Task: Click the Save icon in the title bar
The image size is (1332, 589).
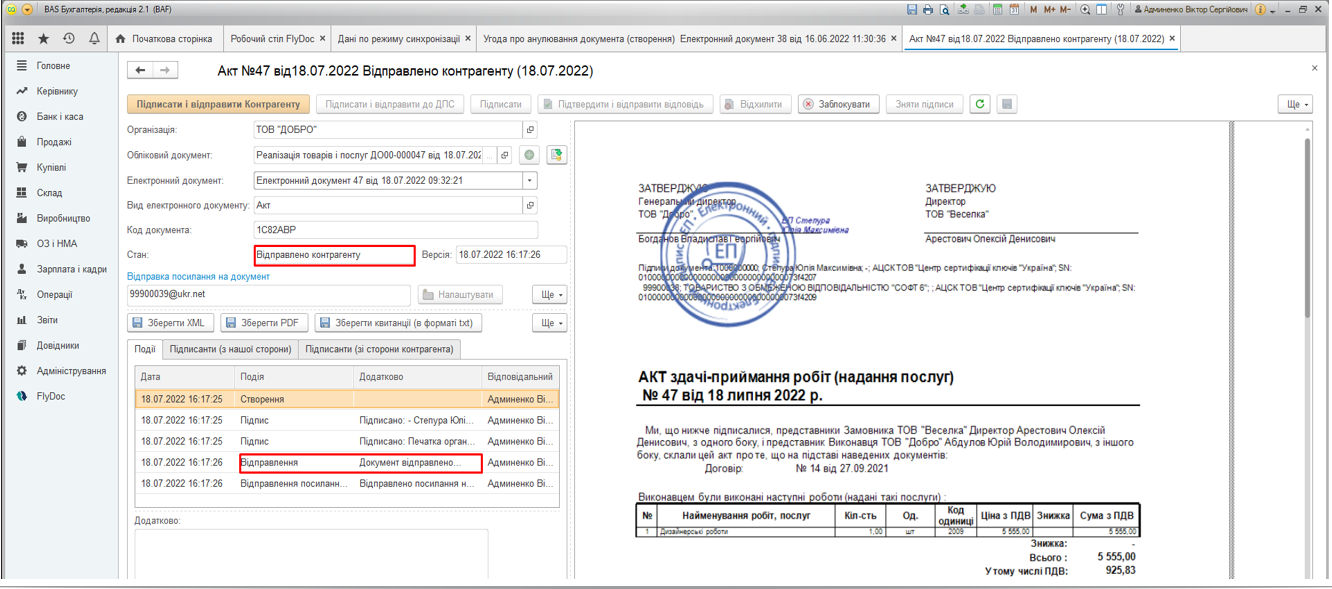Action: coord(912,10)
